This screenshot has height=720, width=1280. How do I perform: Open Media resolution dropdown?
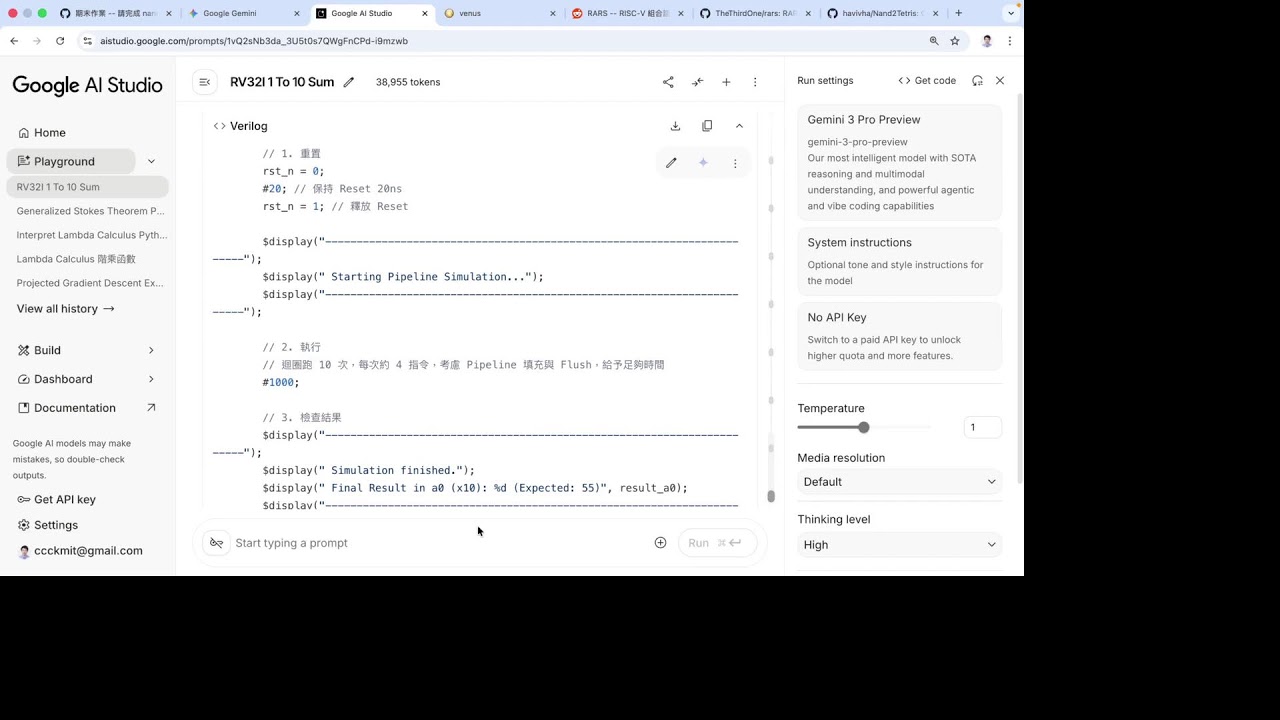pyautogui.click(x=899, y=482)
